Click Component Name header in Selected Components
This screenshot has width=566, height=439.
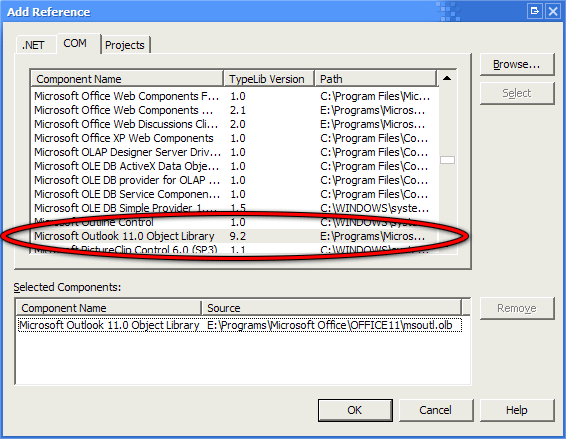click(109, 308)
